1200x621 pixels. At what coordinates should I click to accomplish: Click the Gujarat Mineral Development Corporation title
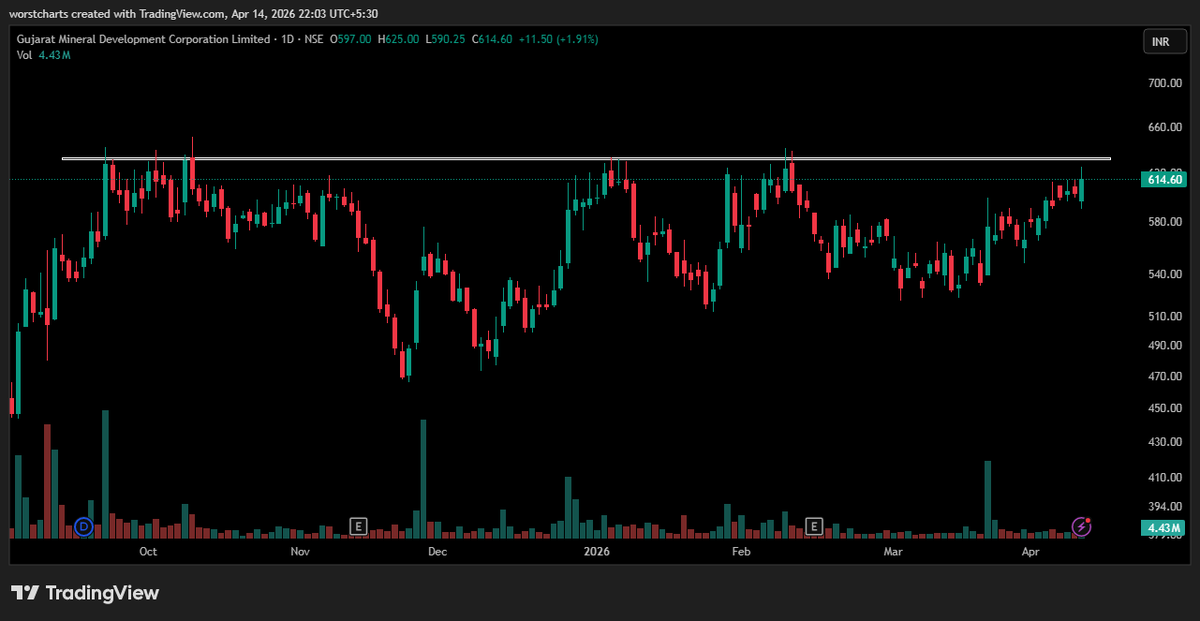coord(144,39)
